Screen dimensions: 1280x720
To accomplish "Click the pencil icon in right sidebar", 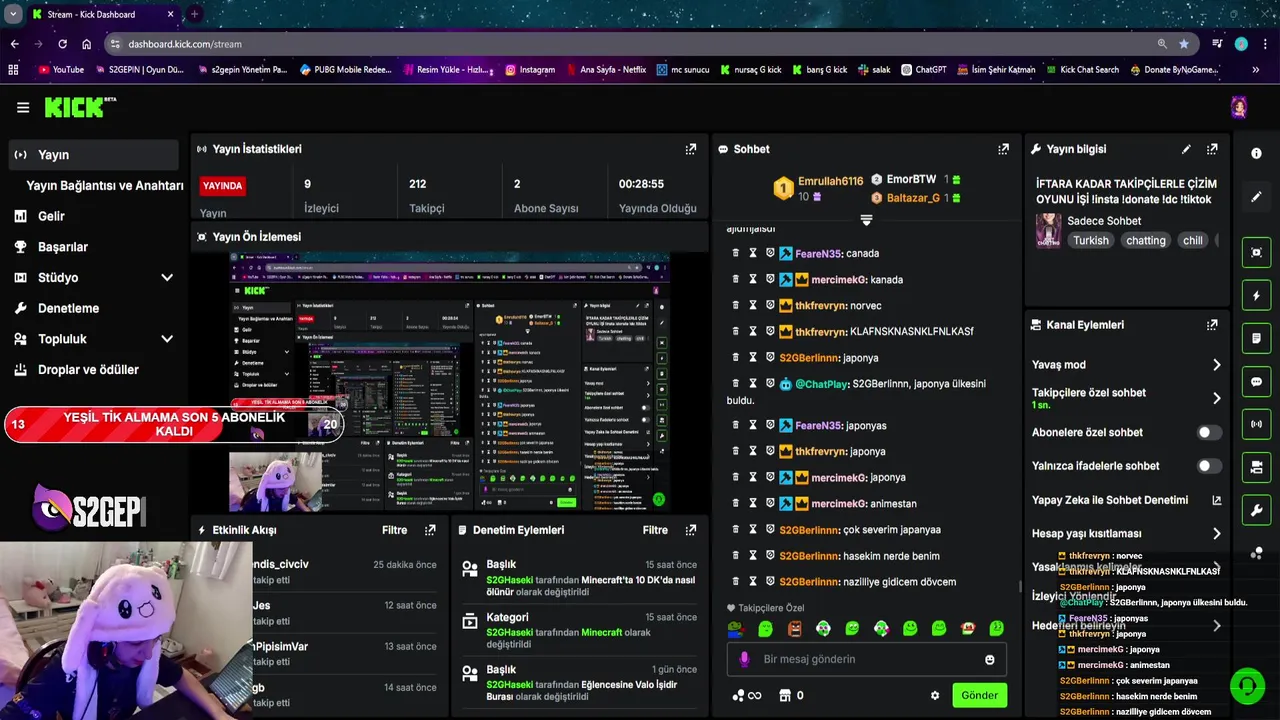I will coord(1256,197).
